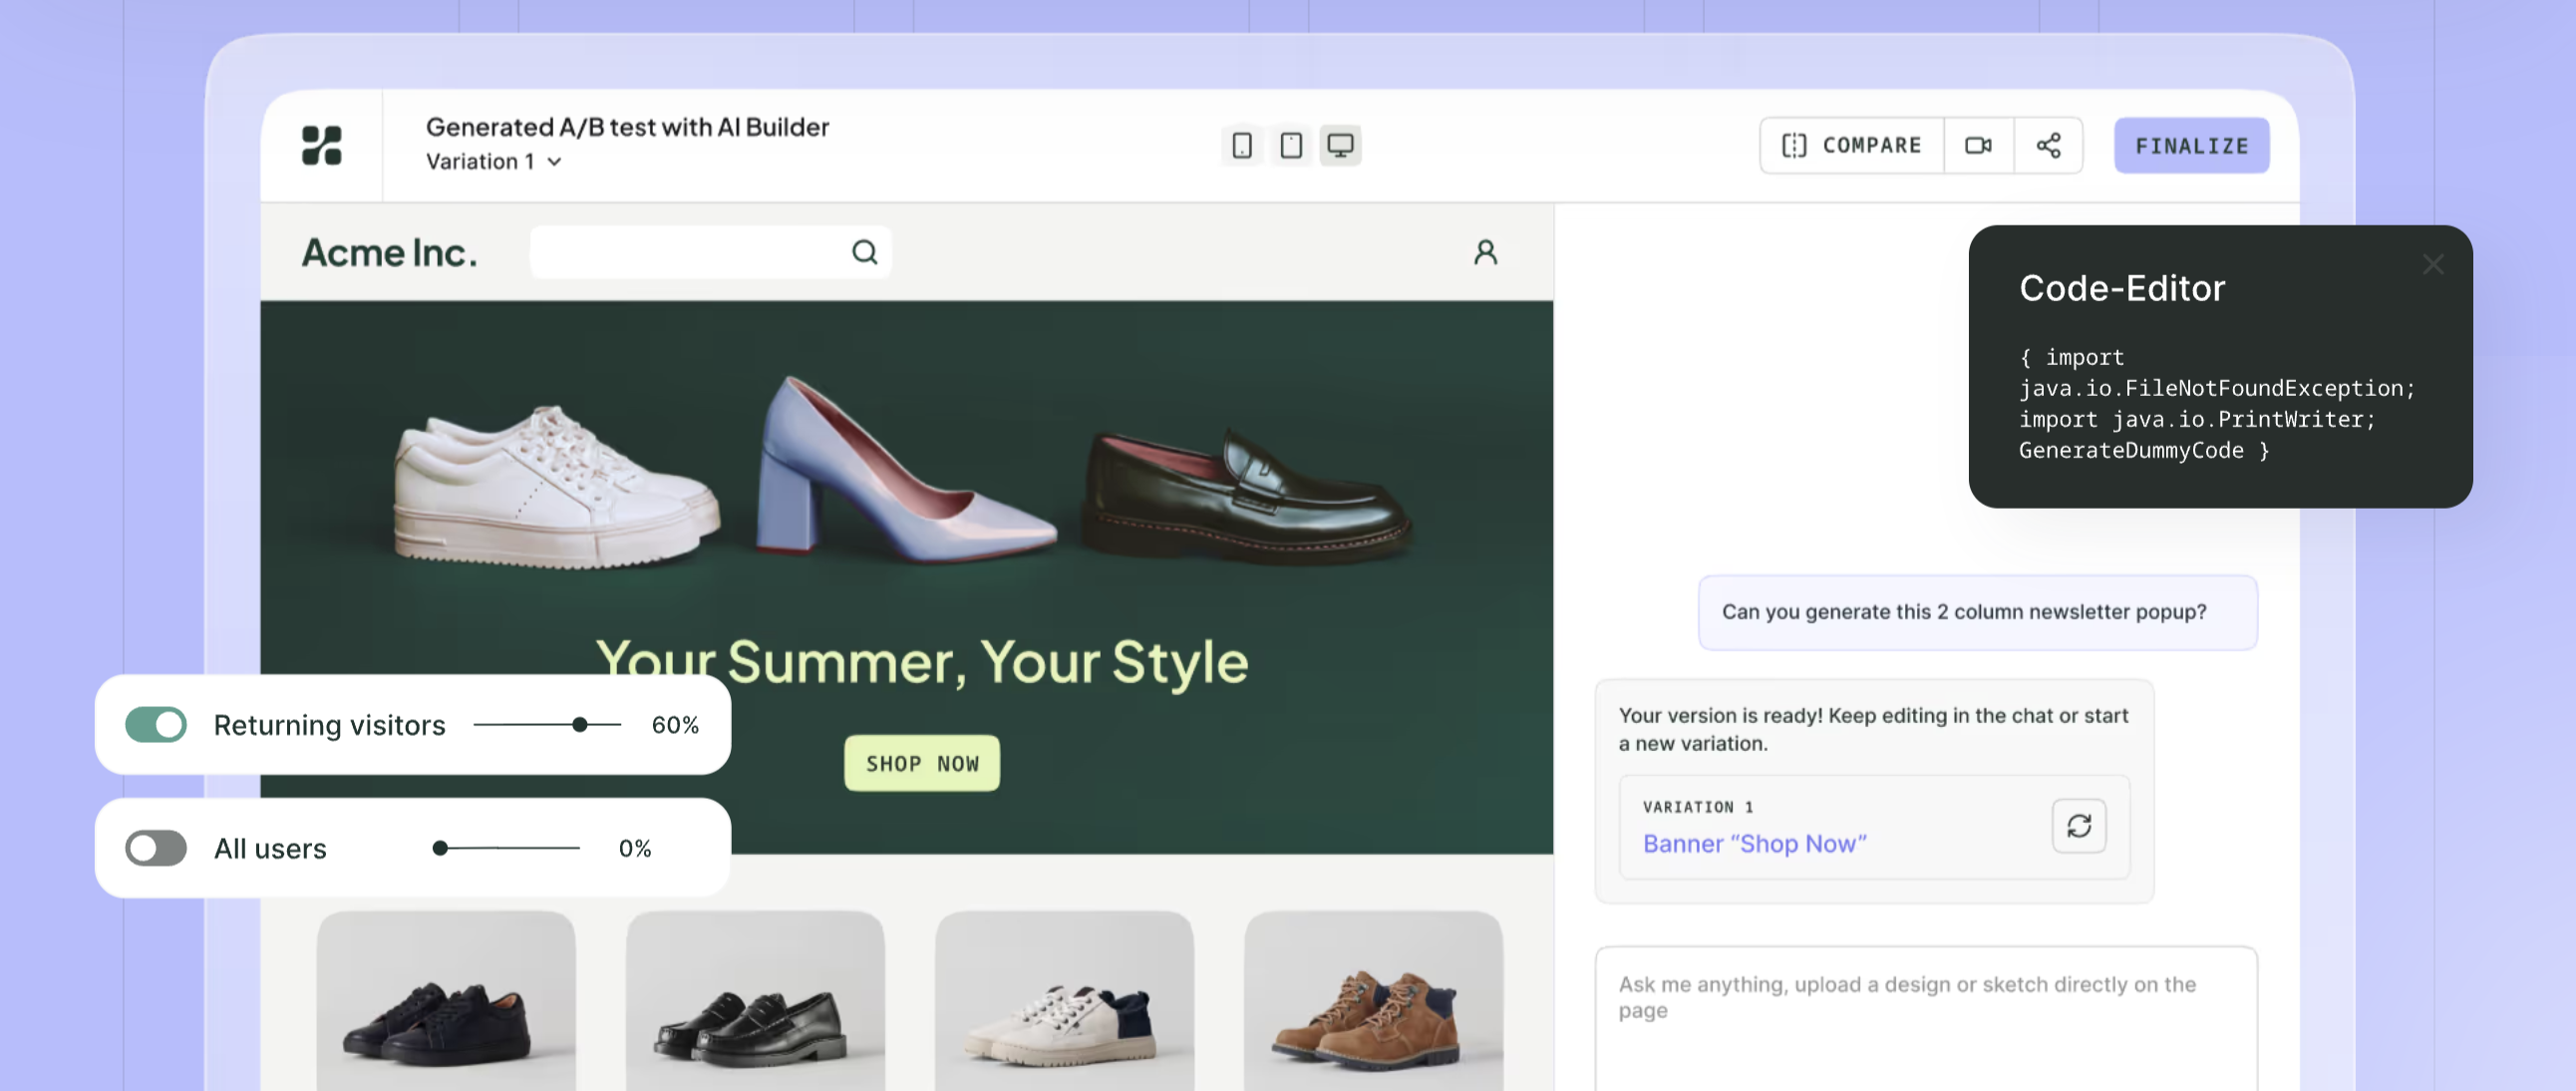Image resolution: width=2576 pixels, height=1091 pixels.
Task: Open the Banner "Shop Now" variation link
Action: click(1755, 843)
